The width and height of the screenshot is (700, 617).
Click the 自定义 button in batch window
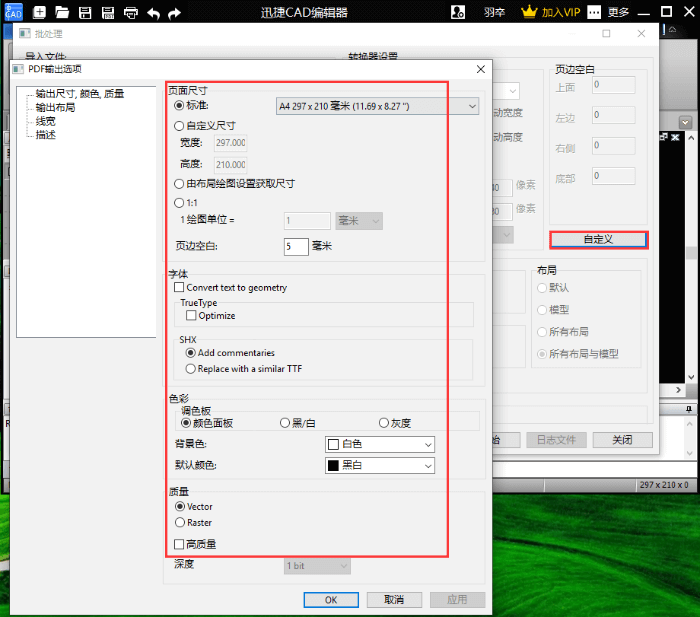click(599, 240)
